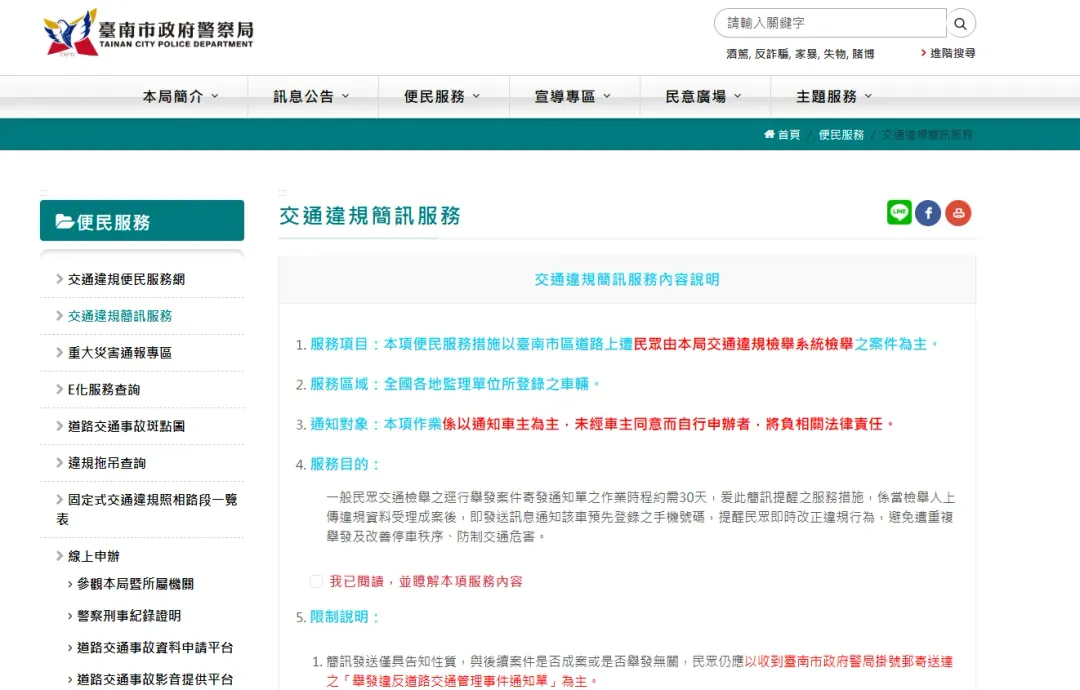The image size is (1080, 690).
Task: Click the 家暴 keyword link
Action: point(806,54)
